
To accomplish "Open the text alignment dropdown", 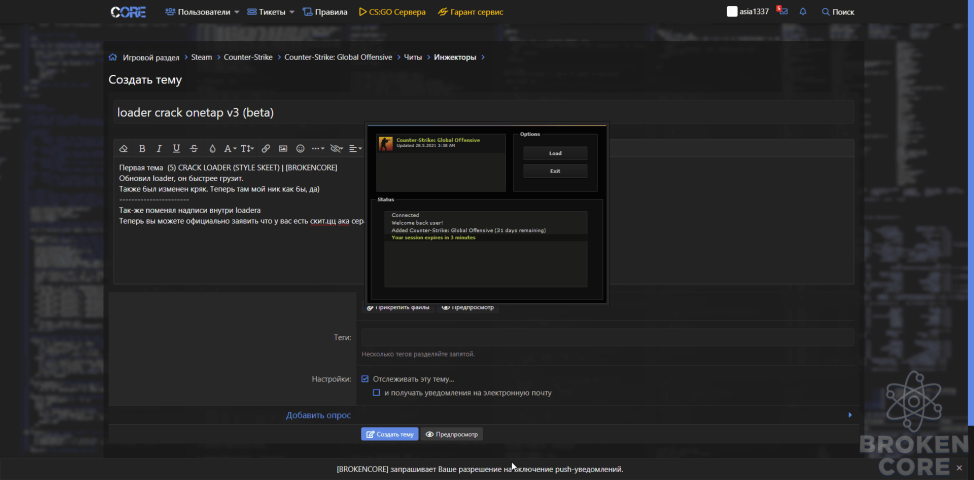I will click(x=355, y=148).
